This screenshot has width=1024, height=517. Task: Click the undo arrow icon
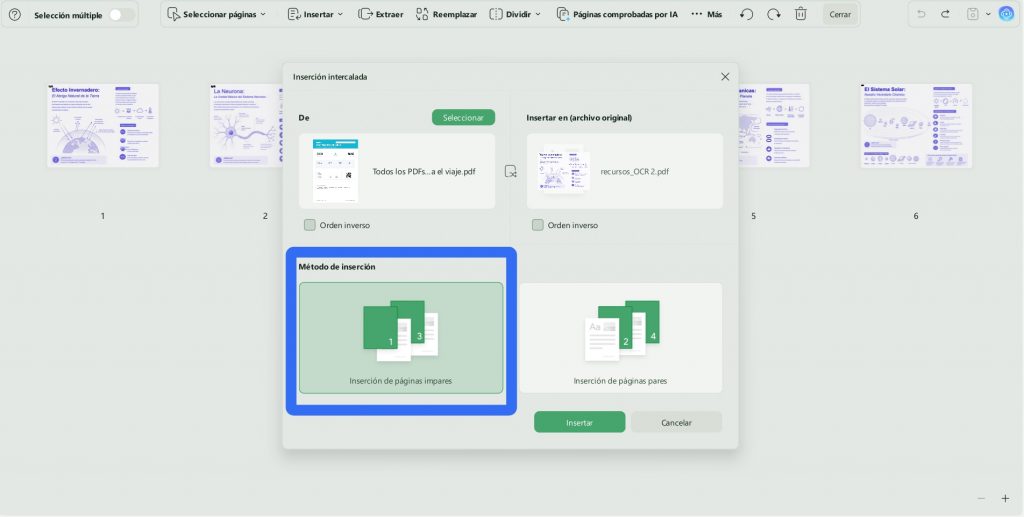(921, 14)
